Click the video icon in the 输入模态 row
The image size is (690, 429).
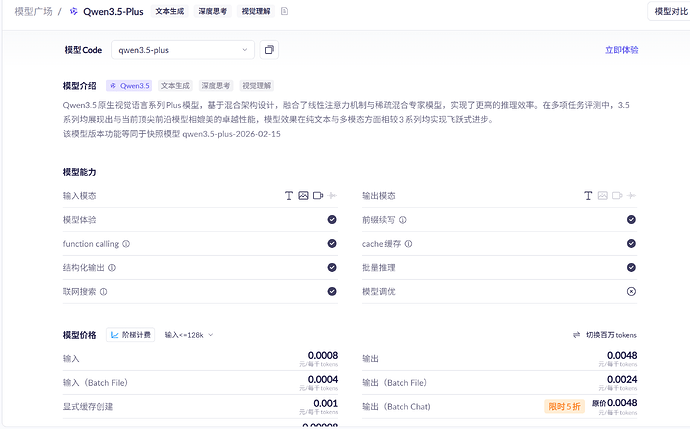(x=317, y=195)
